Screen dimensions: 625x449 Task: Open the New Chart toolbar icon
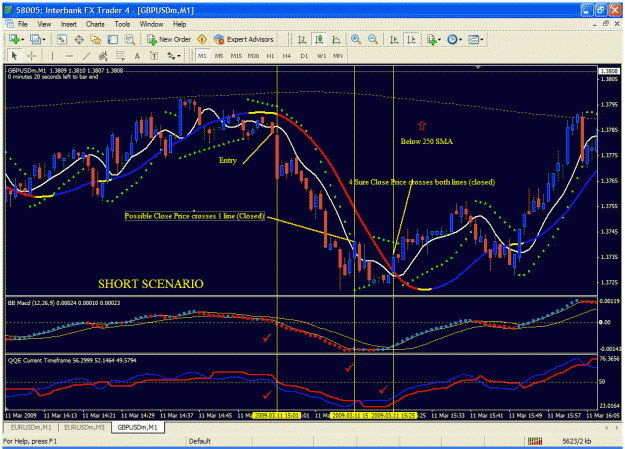[x=15, y=39]
